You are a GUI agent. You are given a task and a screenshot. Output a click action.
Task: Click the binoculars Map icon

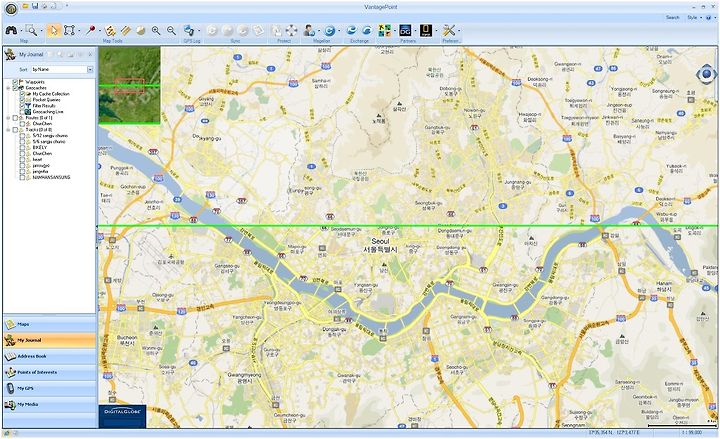[x=11, y=30]
